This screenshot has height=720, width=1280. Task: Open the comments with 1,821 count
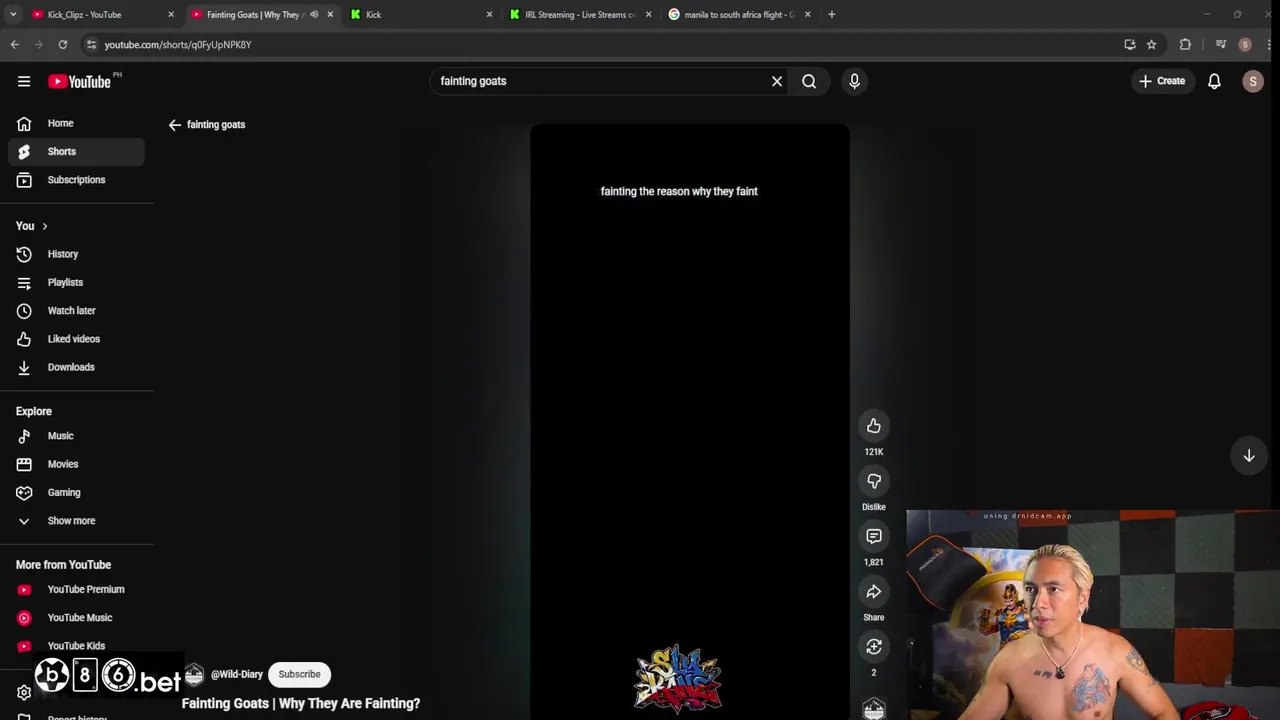(874, 537)
